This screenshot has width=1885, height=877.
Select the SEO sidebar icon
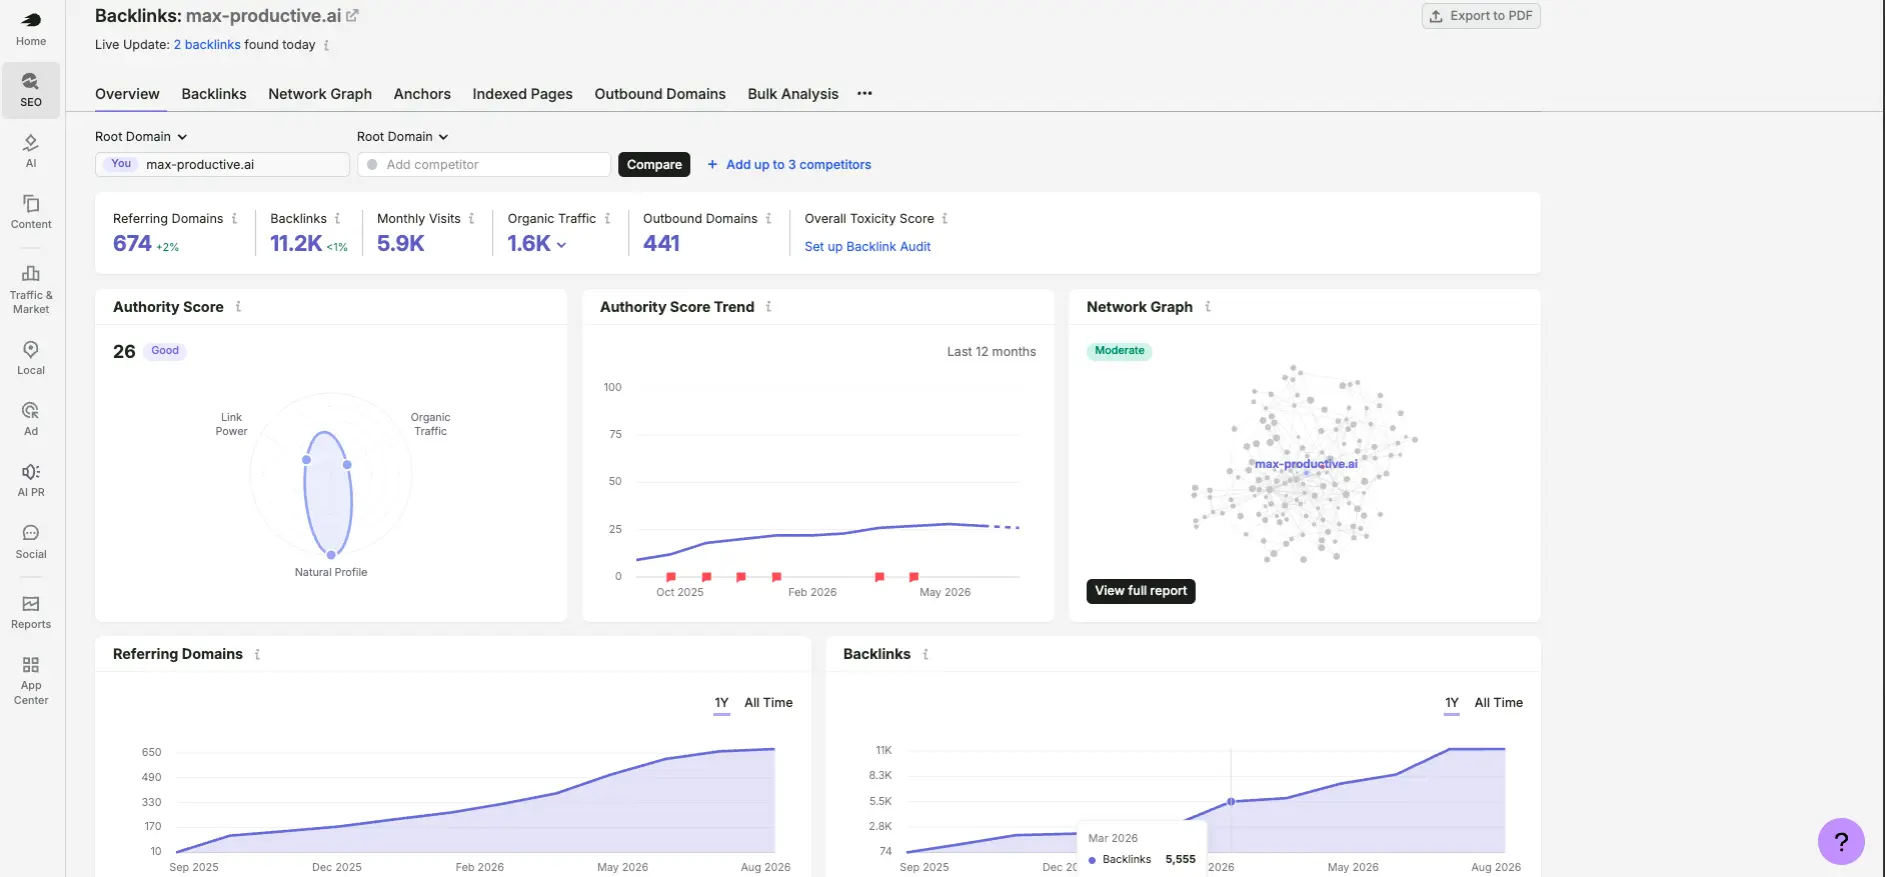tap(31, 90)
